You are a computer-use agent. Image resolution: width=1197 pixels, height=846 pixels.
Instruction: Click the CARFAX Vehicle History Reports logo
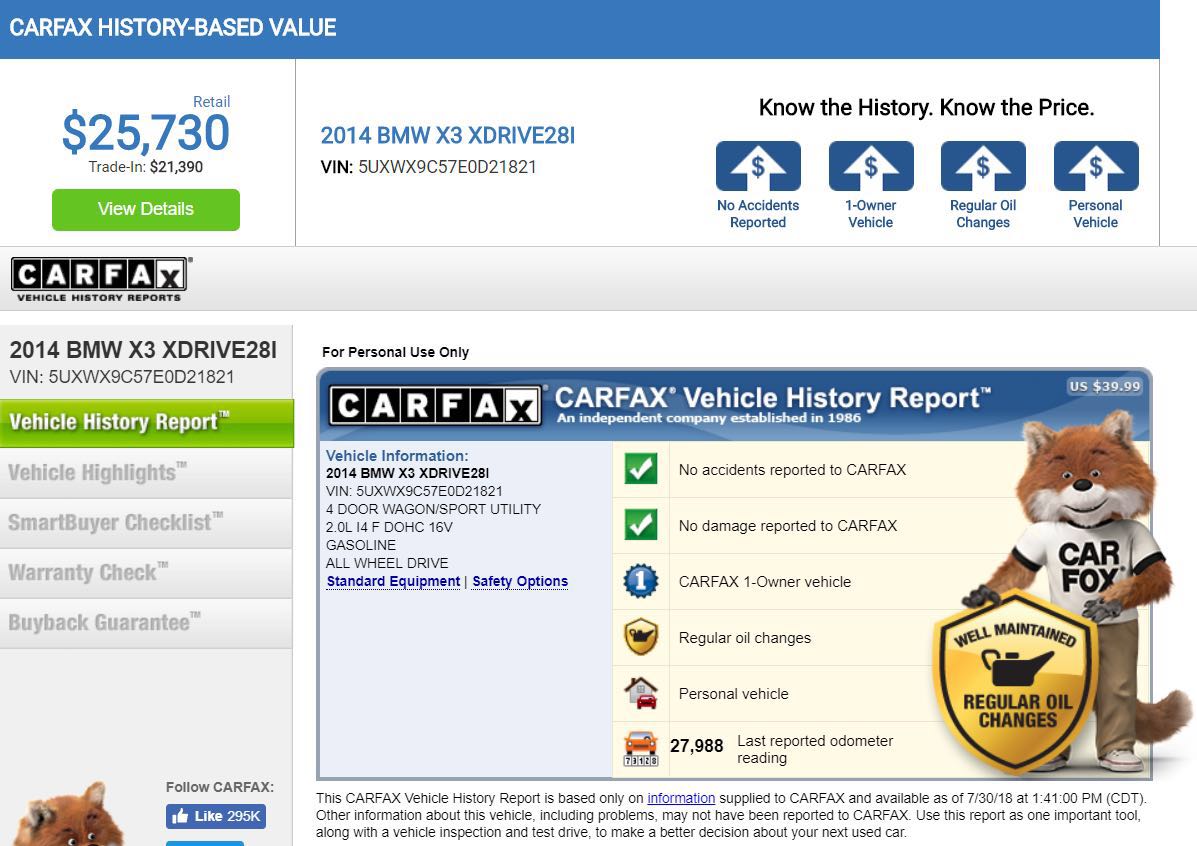coord(100,279)
